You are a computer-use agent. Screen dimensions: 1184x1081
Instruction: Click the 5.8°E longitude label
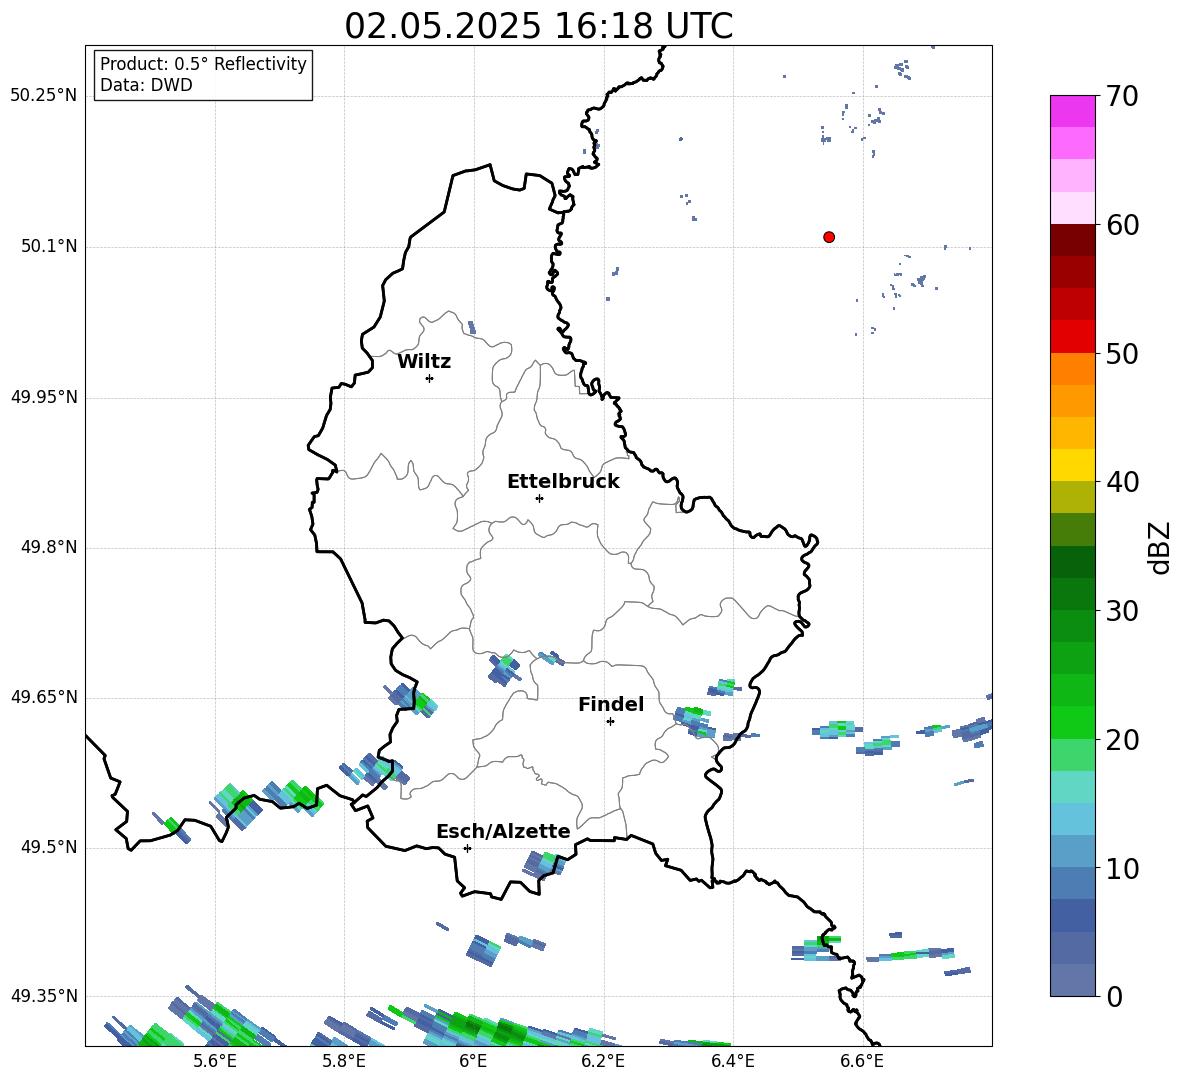point(344,1061)
